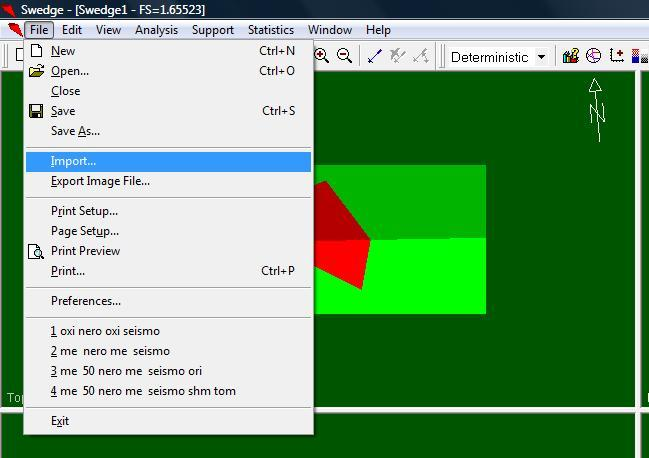Viewport: 649px width, 458px height.
Task: Open Page Setup... from File menu
Action: coord(168,231)
